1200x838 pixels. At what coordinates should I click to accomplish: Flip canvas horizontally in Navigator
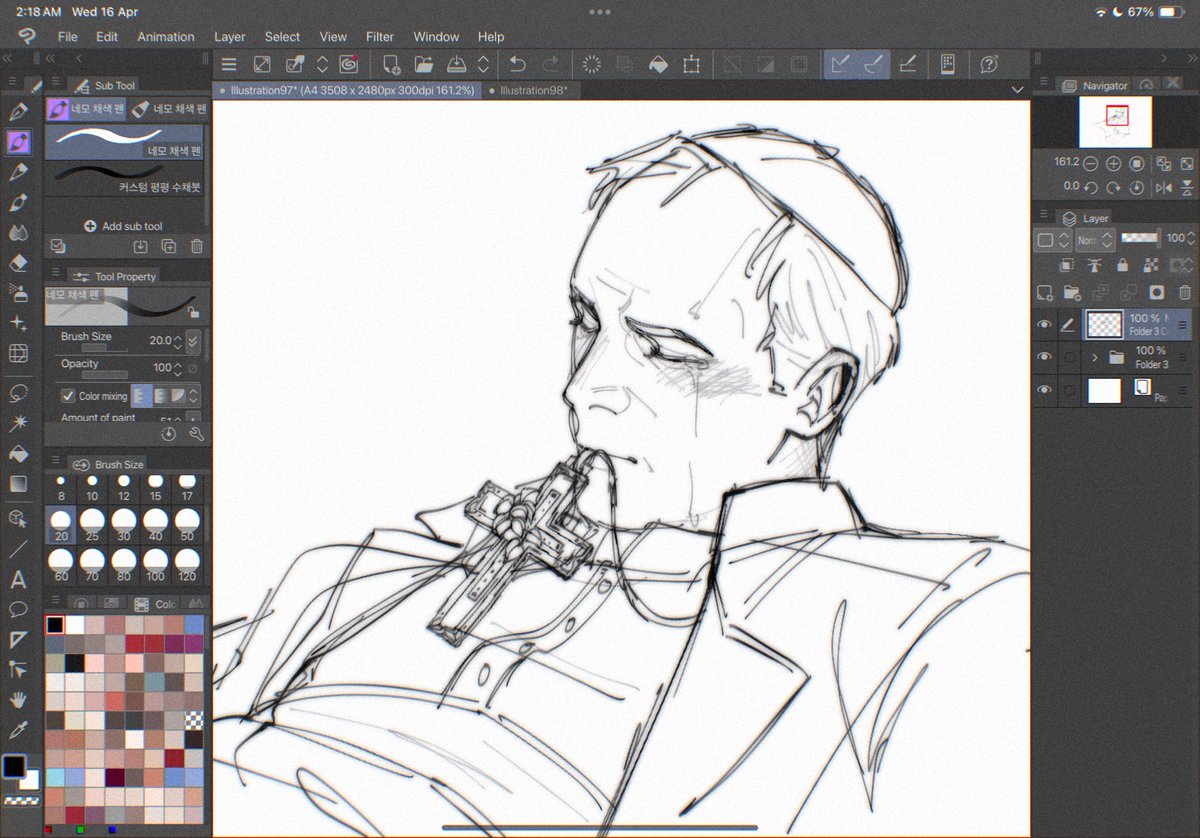point(1163,187)
